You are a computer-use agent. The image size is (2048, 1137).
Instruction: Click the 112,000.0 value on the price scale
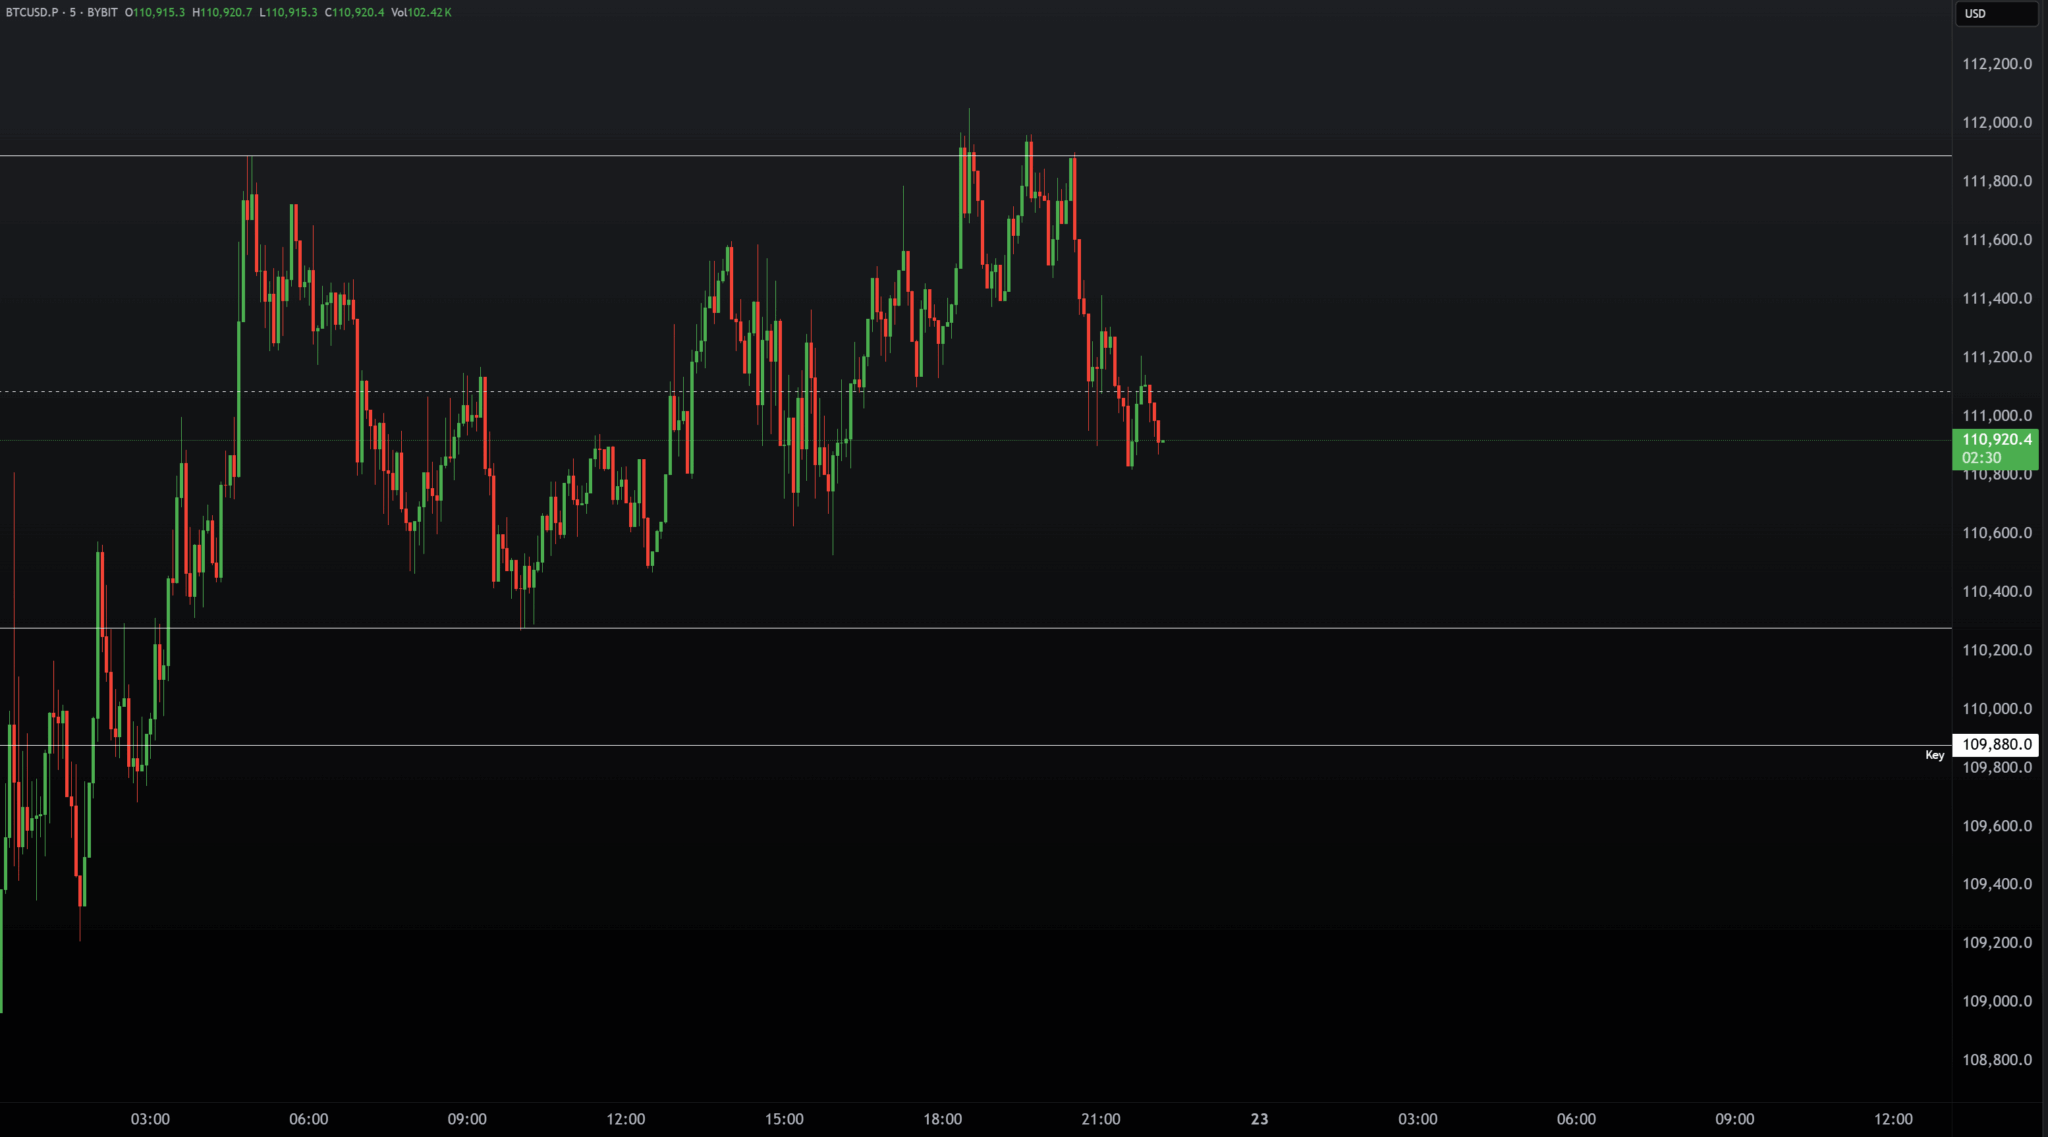pyautogui.click(x=1995, y=123)
